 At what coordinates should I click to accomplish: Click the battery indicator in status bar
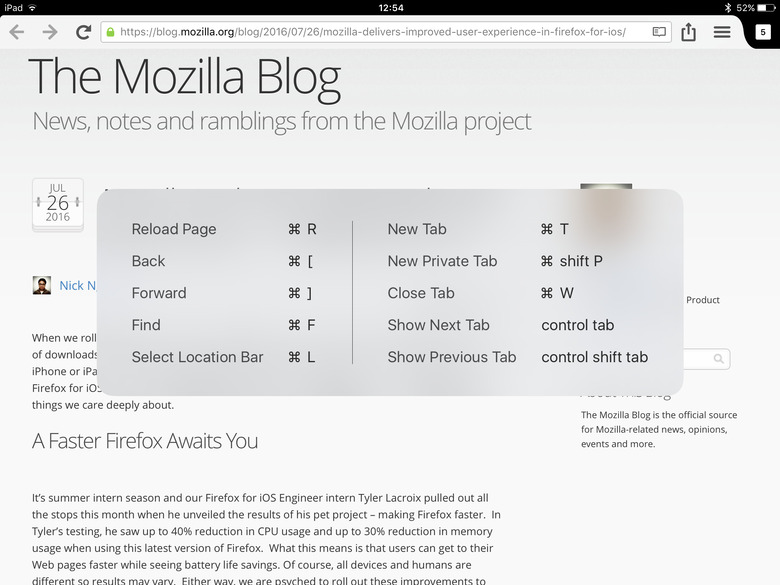[766, 8]
